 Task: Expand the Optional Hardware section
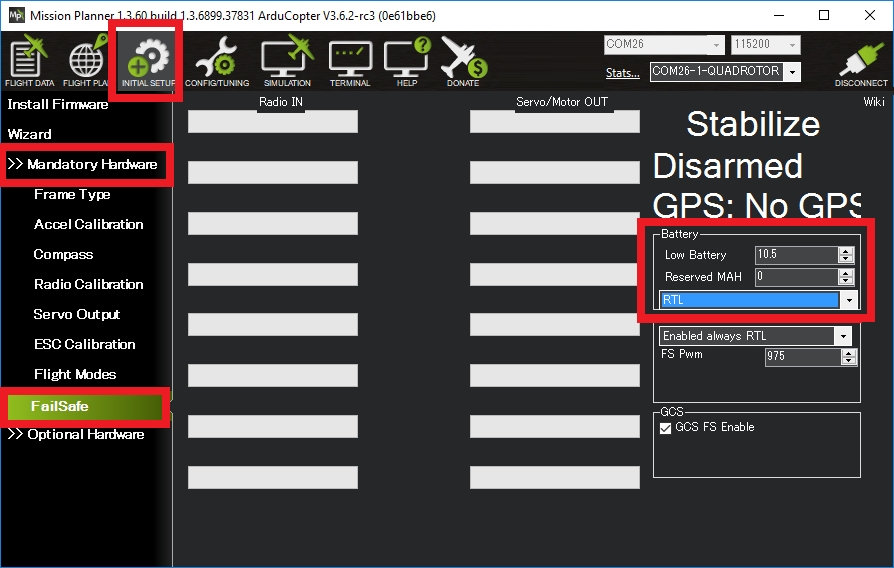pos(76,434)
